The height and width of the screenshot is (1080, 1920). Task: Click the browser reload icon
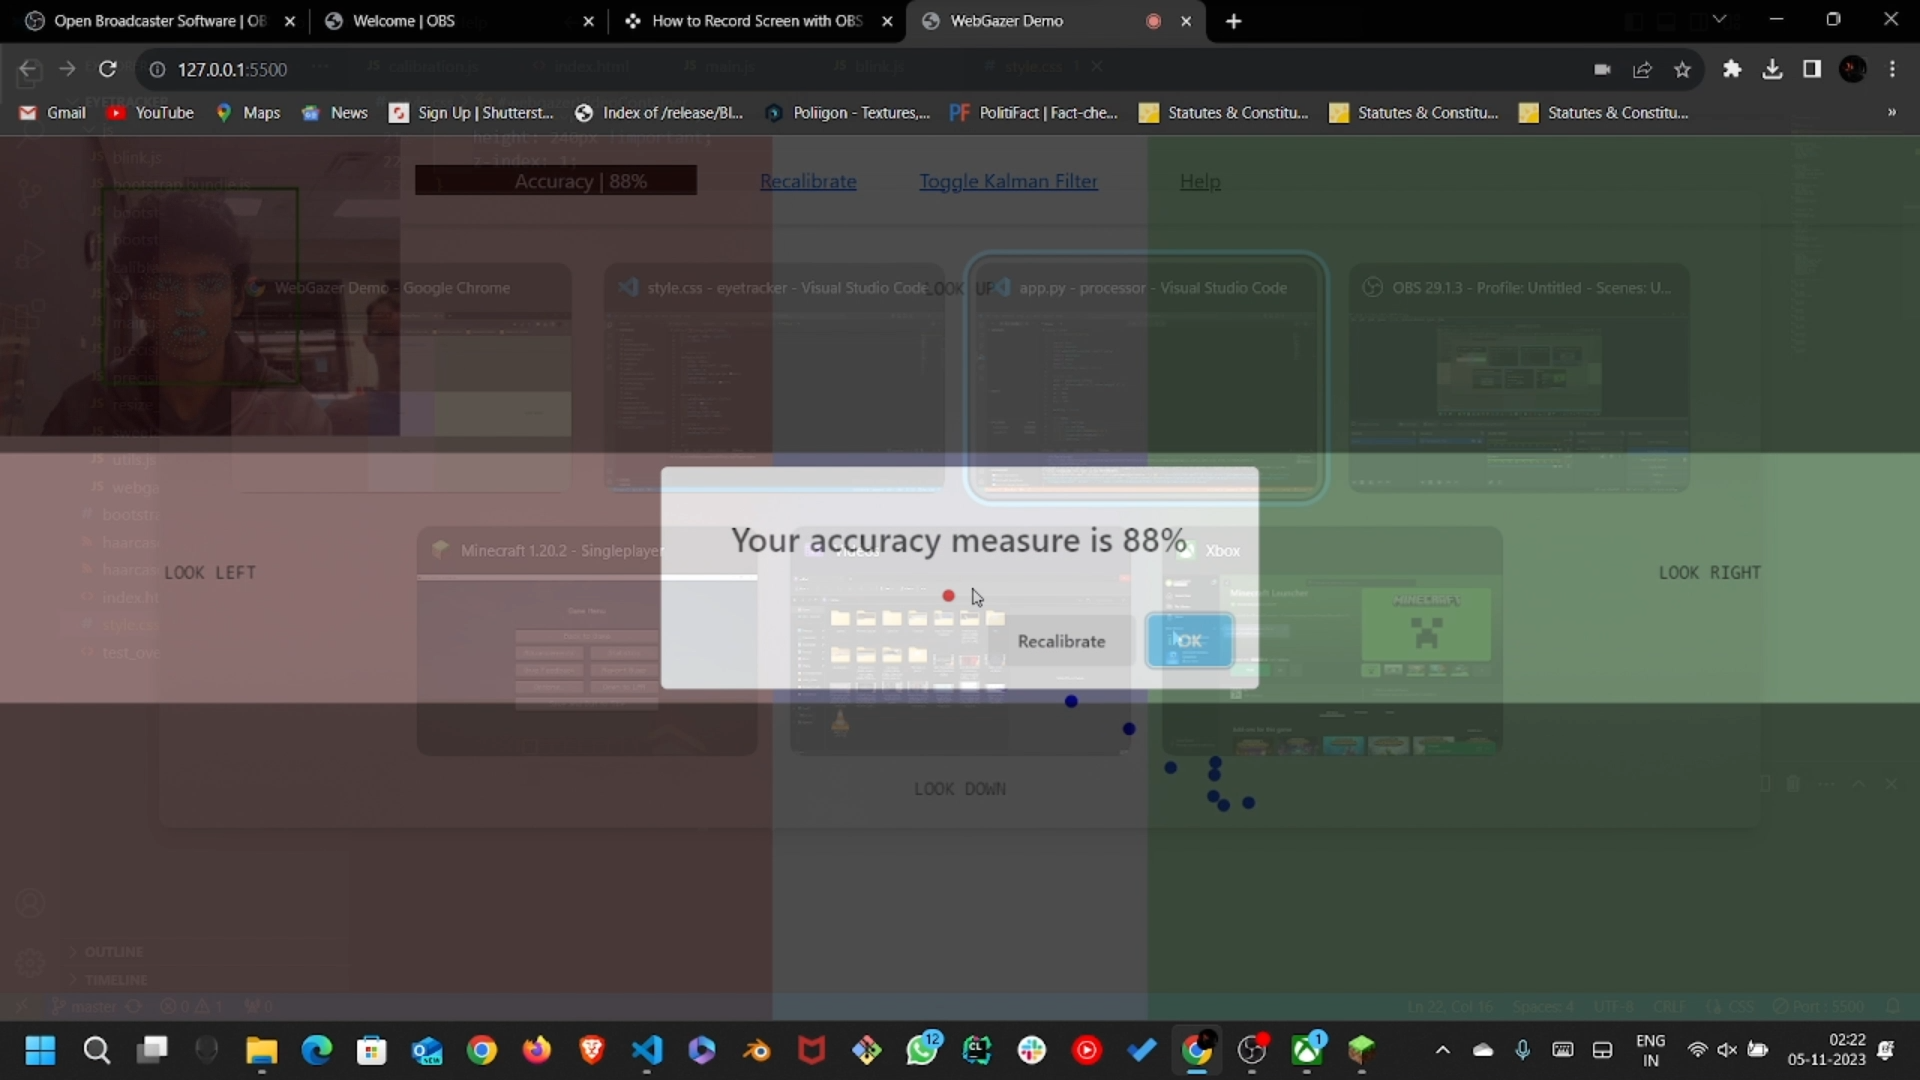click(108, 69)
